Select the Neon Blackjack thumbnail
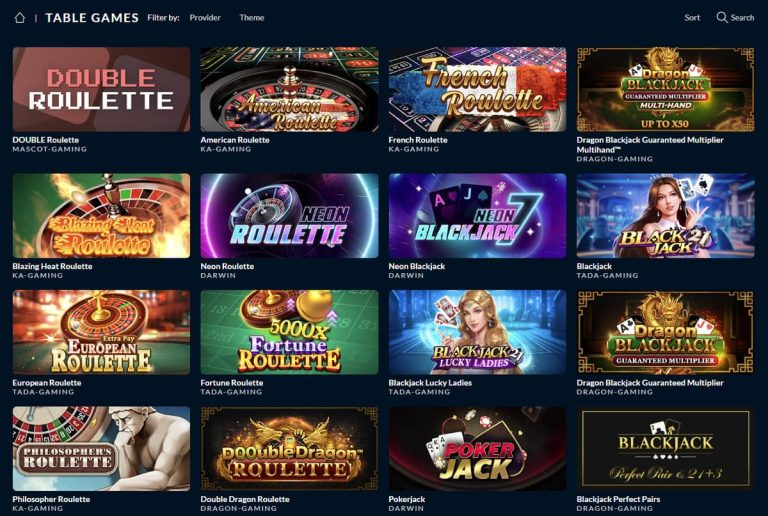Screen dimensions: 768x516 478,215
